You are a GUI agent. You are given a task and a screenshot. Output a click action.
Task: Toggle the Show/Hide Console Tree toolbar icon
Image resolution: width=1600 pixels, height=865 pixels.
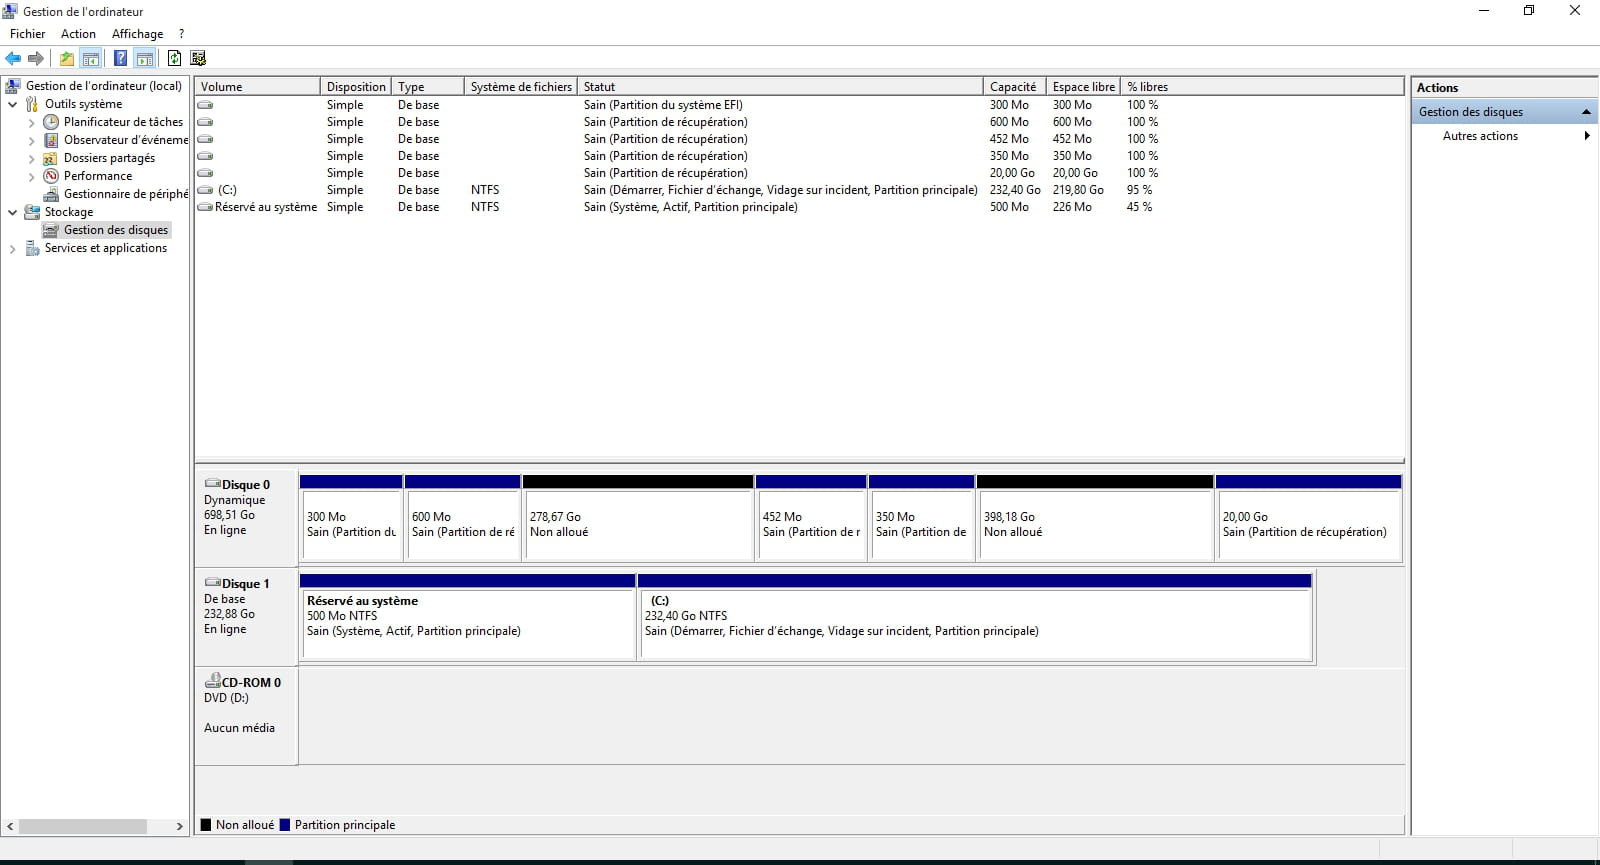coord(91,58)
